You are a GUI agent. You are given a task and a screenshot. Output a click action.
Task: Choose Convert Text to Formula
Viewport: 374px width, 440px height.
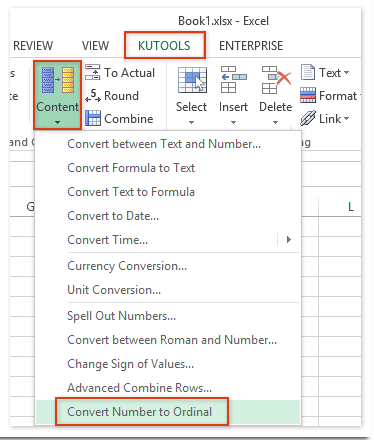click(168, 192)
